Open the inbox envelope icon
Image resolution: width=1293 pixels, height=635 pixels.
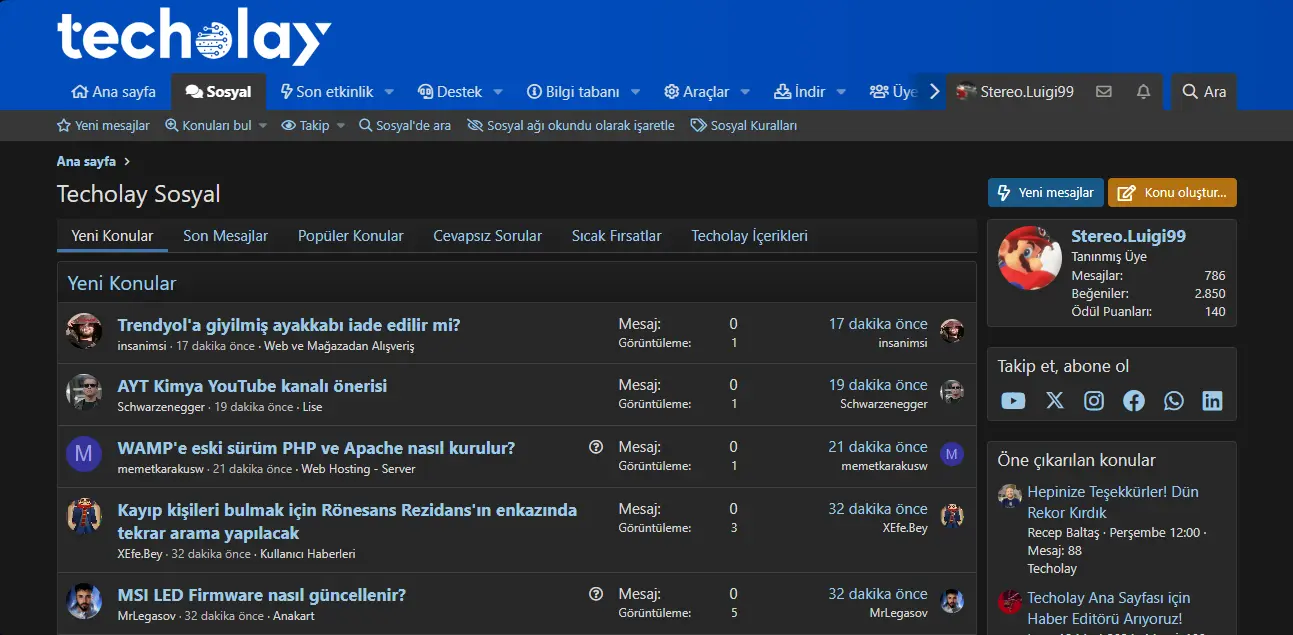point(1104,91)
